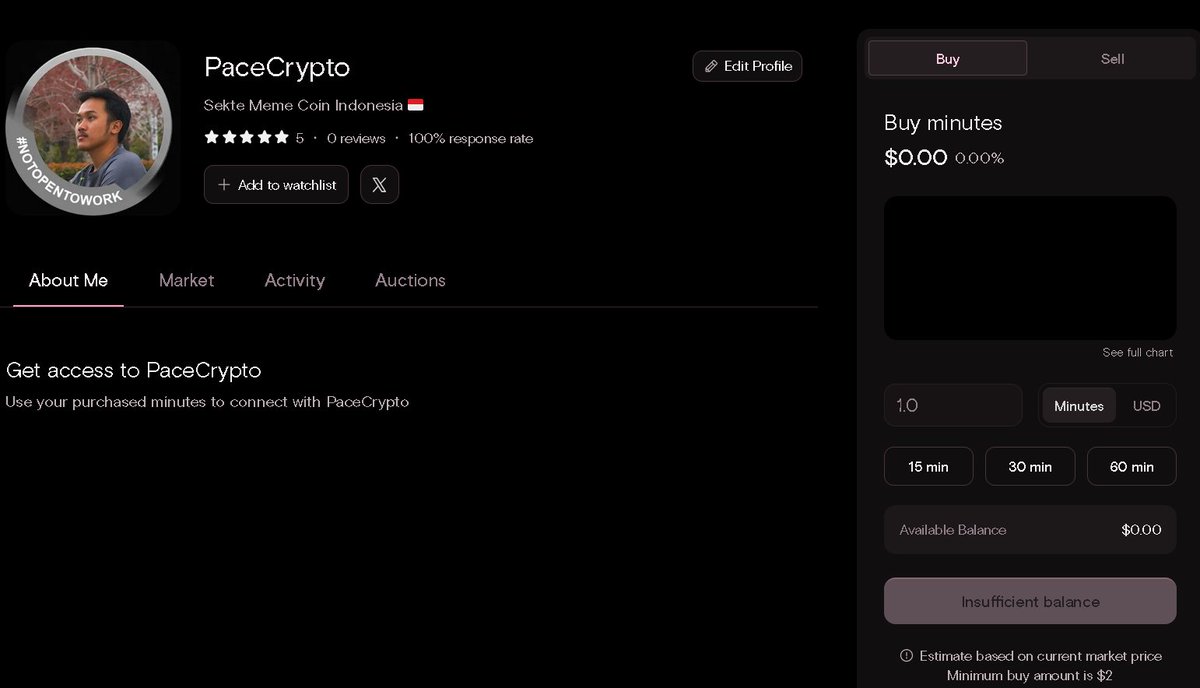Image resolution: width=1200 pixels, height=688 pixels.
Task: Click the PaceCrypto profile name heading
Action: pos(277,67)
